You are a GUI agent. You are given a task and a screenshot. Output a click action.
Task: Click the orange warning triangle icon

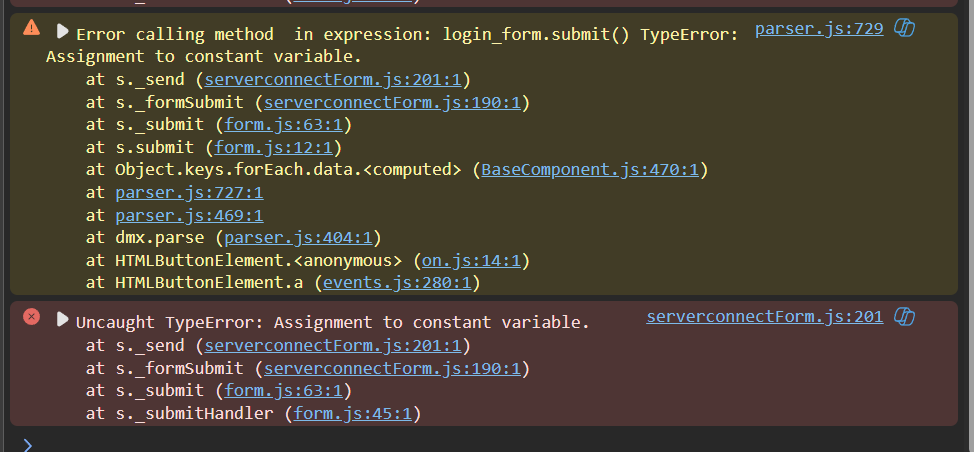pyautogui.click(x=32, y=28)
